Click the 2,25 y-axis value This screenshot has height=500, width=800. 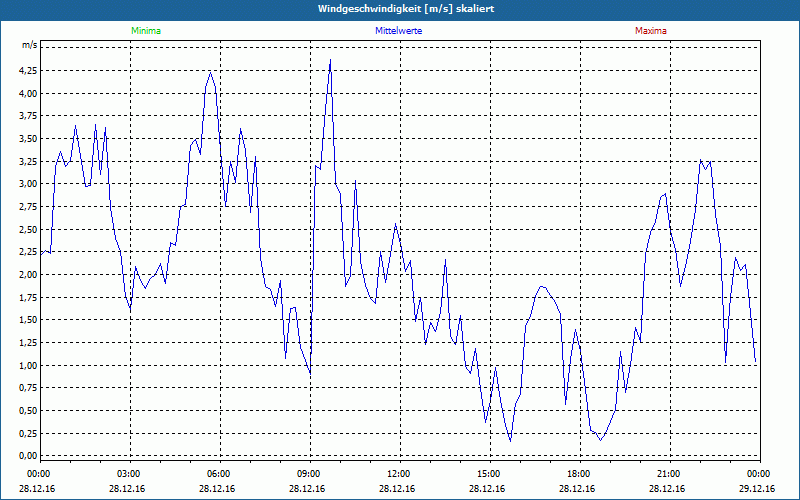[28, 252]
